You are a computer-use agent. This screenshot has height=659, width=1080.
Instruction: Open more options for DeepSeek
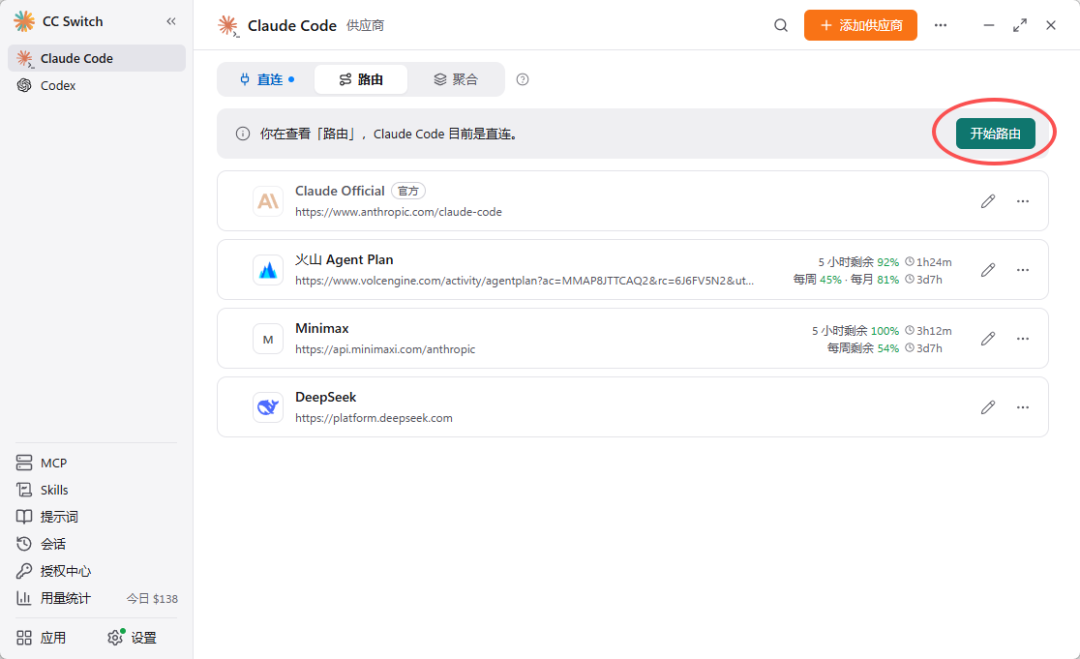point(1023,408)
